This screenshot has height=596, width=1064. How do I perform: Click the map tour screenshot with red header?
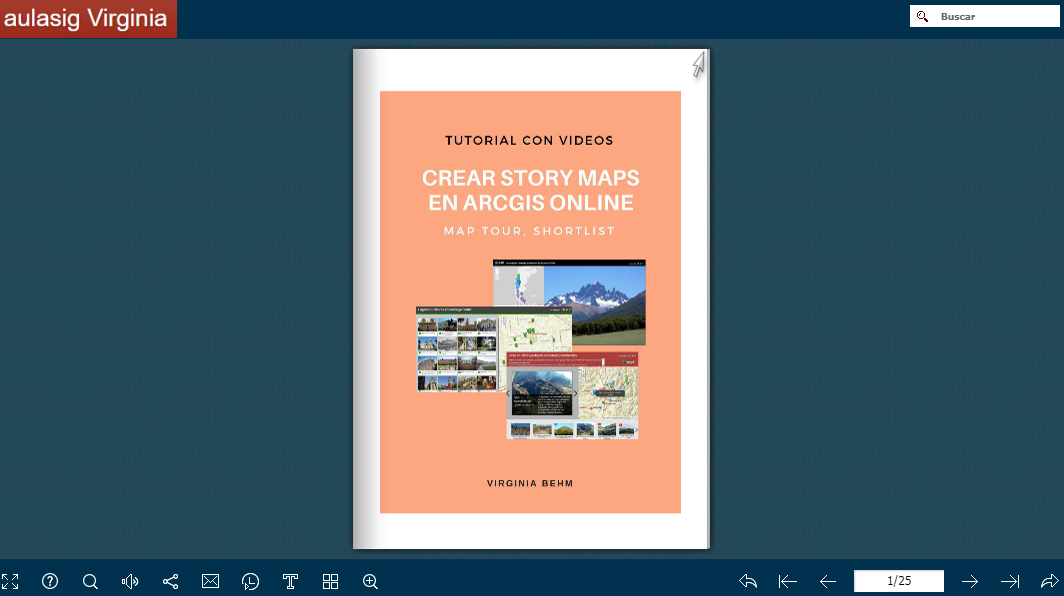coord(572,396)
